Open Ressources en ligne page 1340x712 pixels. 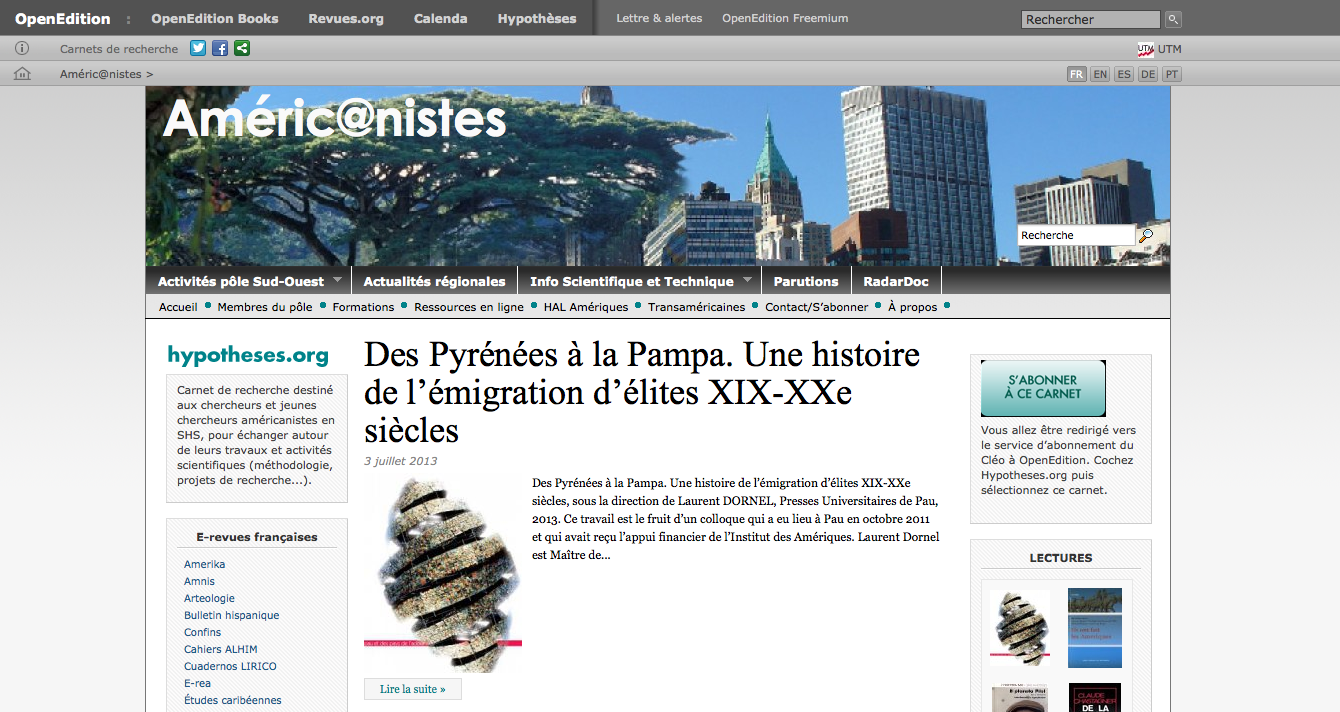(469, 307)
